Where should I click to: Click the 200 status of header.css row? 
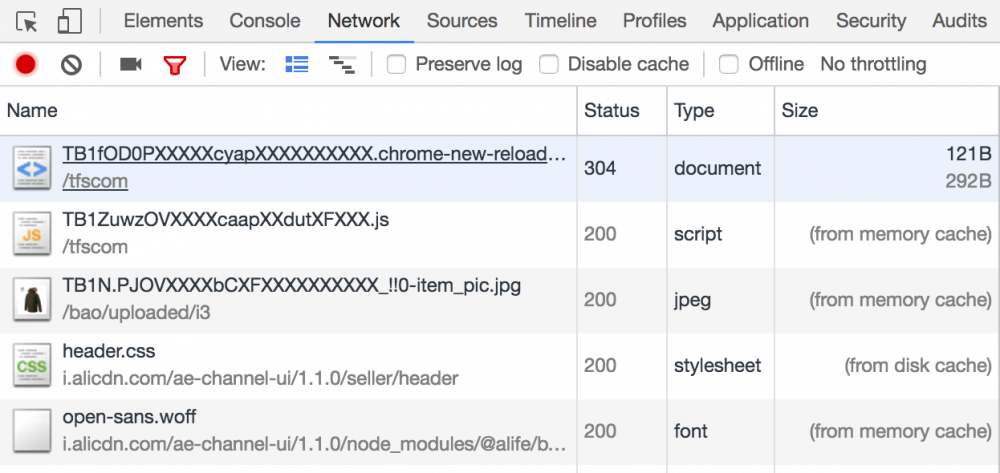point(600,365)
